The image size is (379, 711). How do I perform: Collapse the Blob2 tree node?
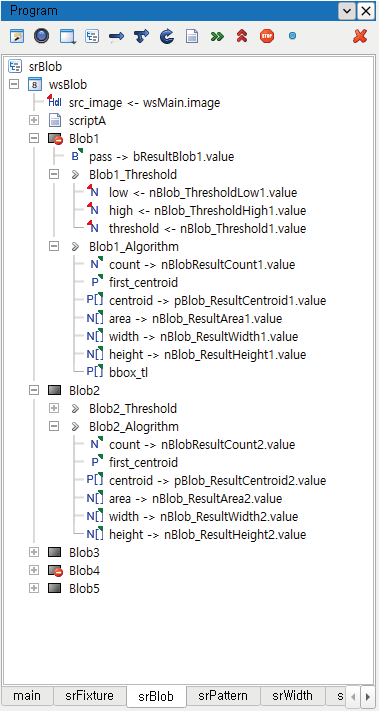point(34,390)
